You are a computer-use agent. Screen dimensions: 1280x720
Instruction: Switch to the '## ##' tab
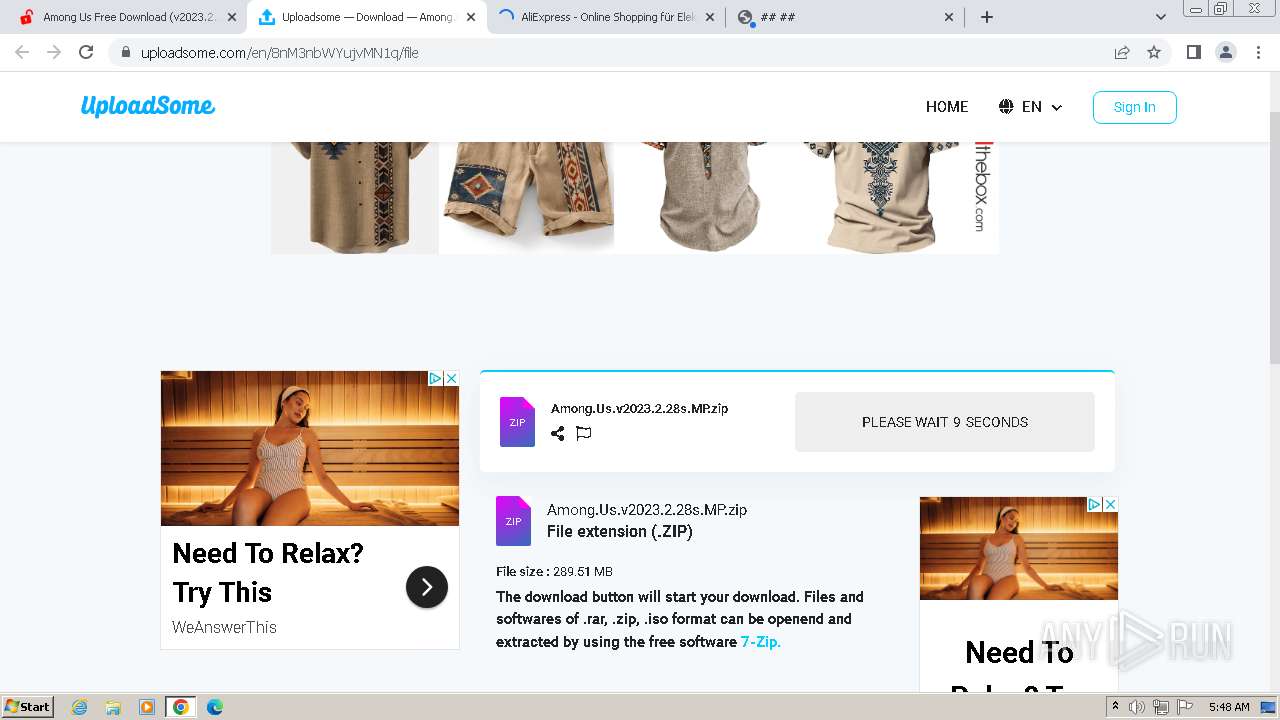[x=844, y=17]
